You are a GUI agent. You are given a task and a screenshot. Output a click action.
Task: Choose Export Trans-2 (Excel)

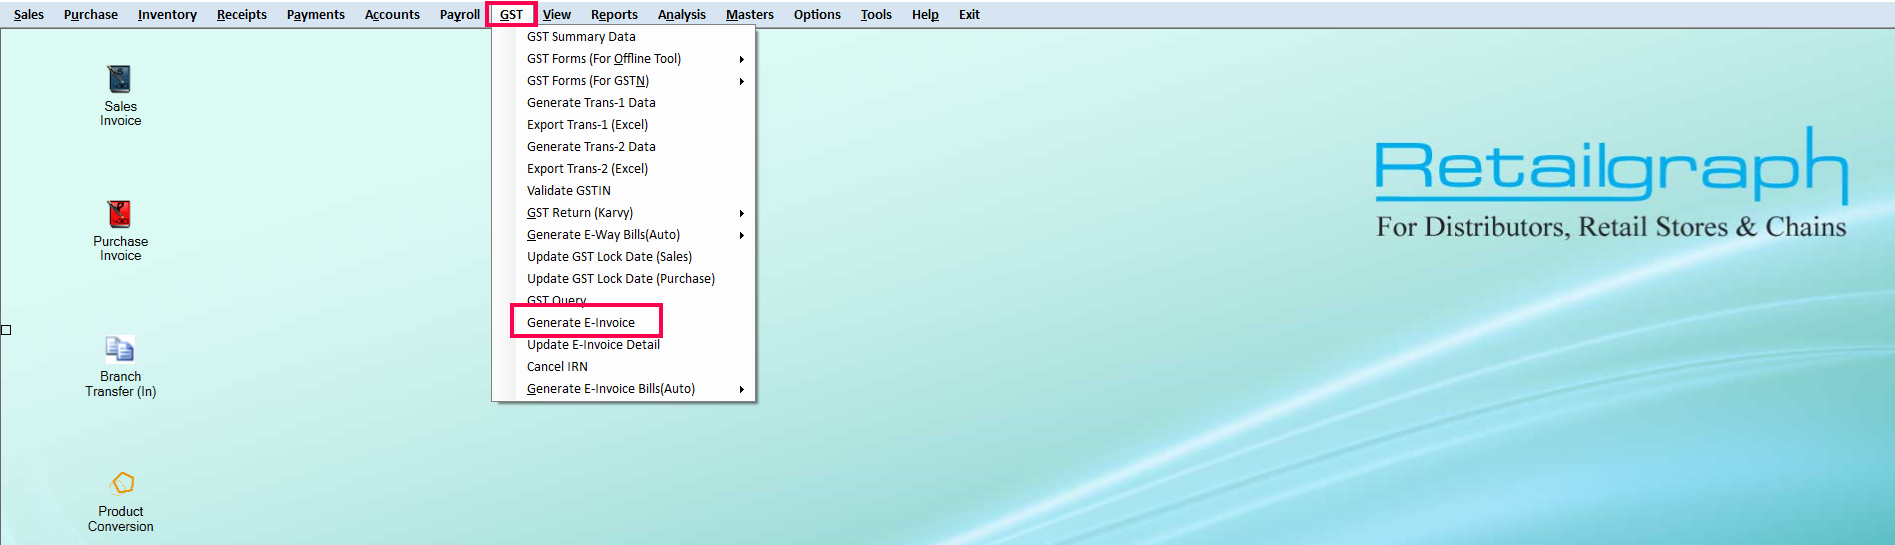[623, 169]
